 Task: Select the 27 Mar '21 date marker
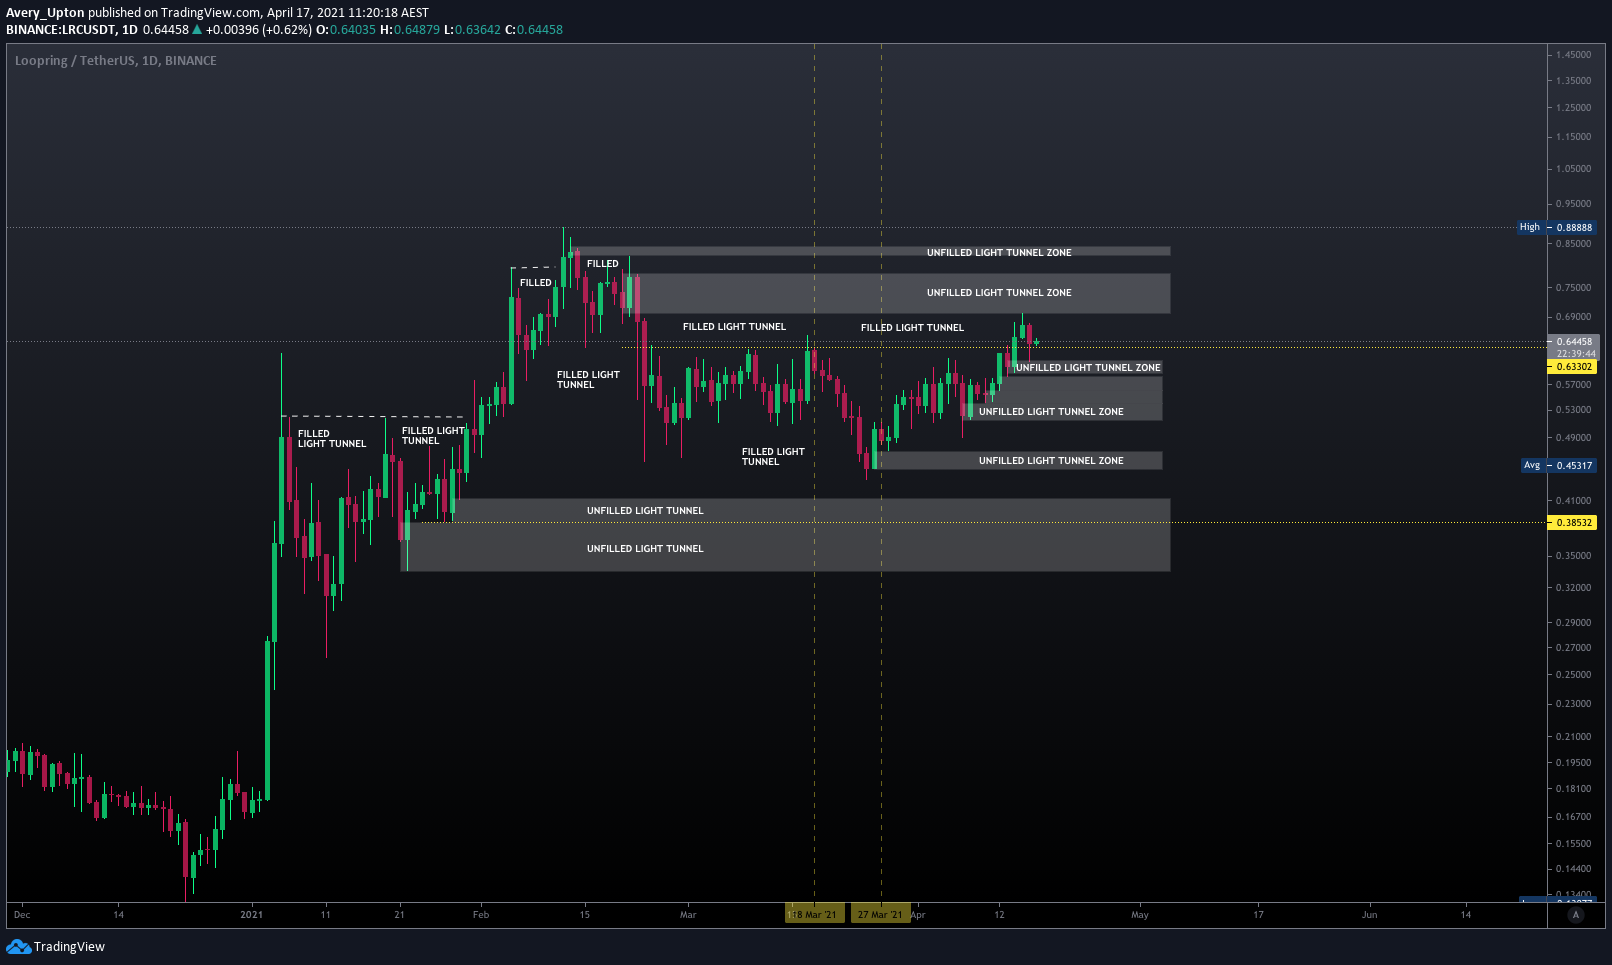880,914
